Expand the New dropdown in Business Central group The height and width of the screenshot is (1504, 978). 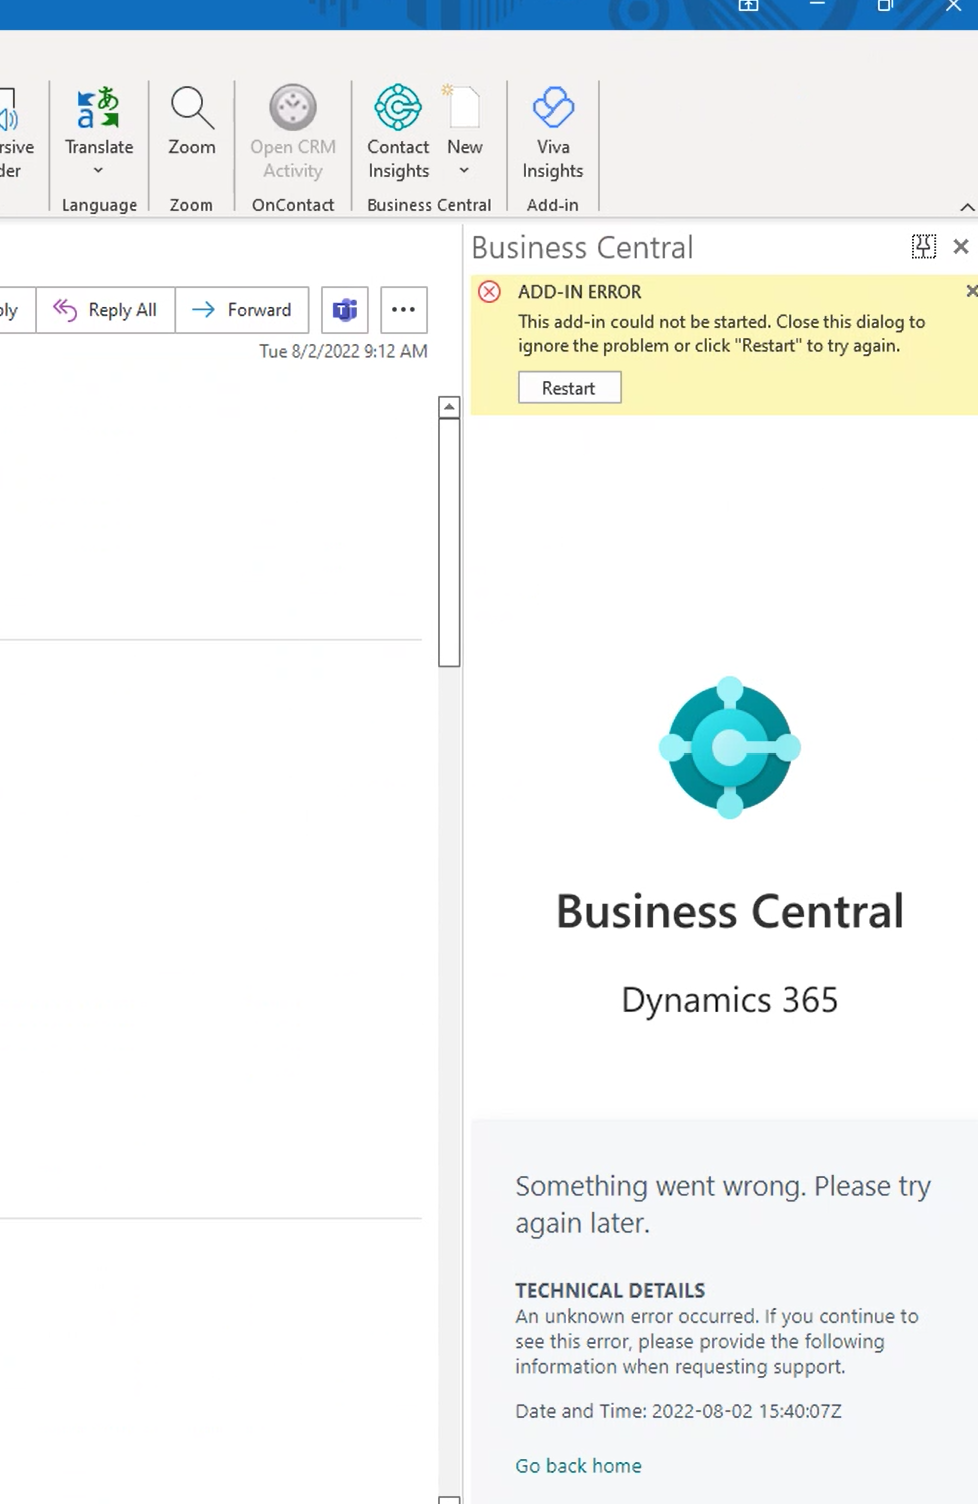pyautogui.click(x=464, y=171)
